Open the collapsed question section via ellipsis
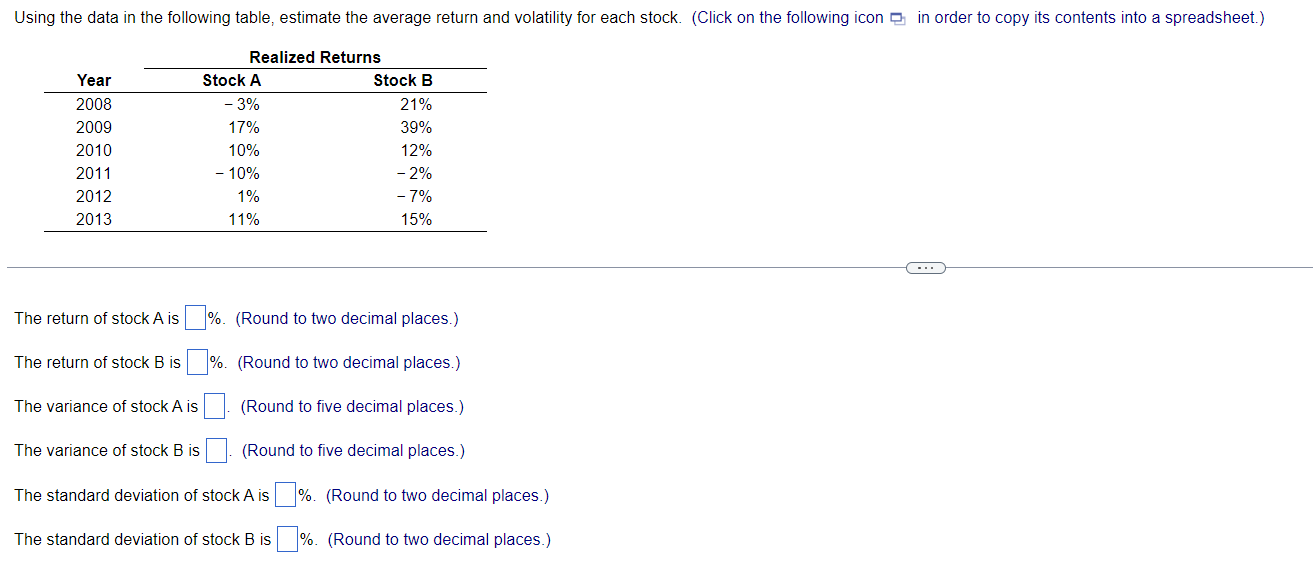The image size is (1313, 586). (926, 267)
